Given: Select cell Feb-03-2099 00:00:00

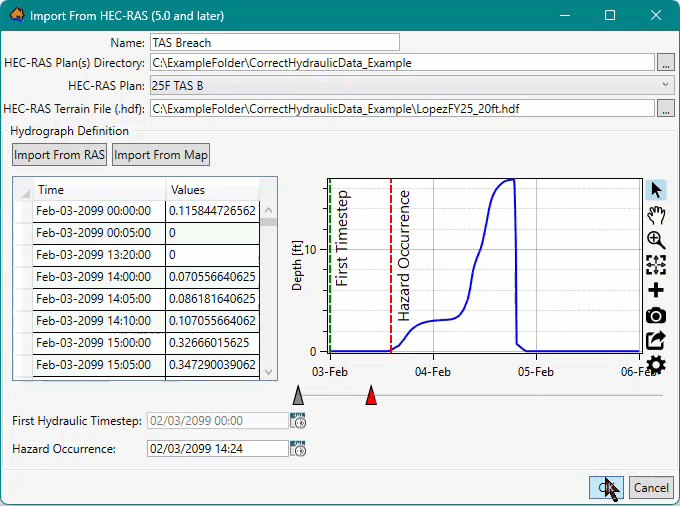Looking at the screenshot, I should coord(99,211).
